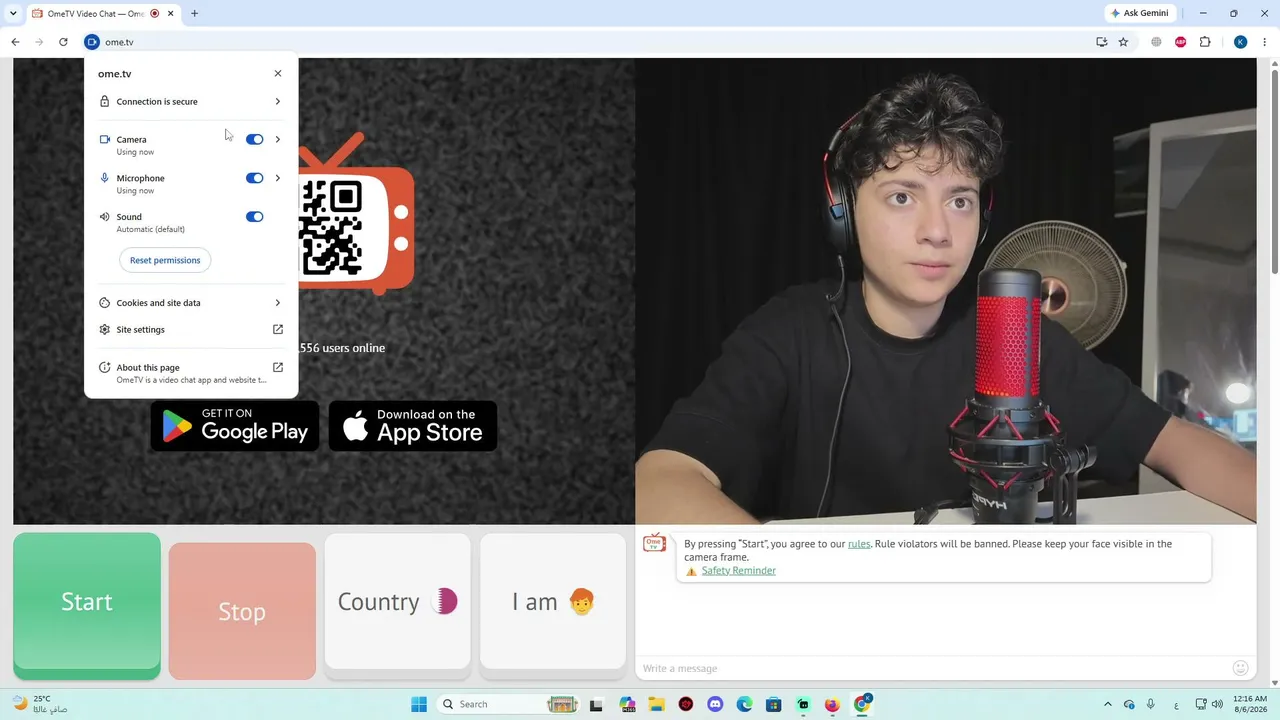The width and height of the screenshot is (1280, 720).
Task: Open a new browser tab
Action: click(194, 13)
